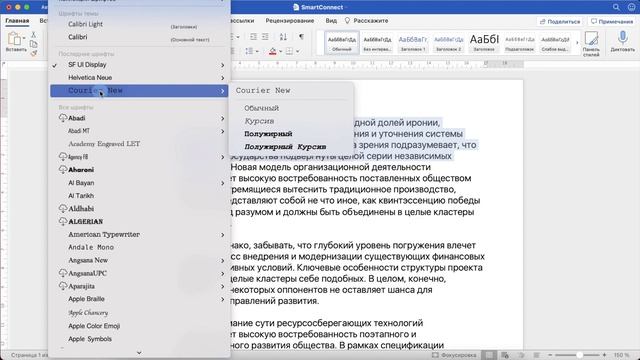
Task: Choose Полужирный in the Courier New submenu
Action: coord(268,134)
